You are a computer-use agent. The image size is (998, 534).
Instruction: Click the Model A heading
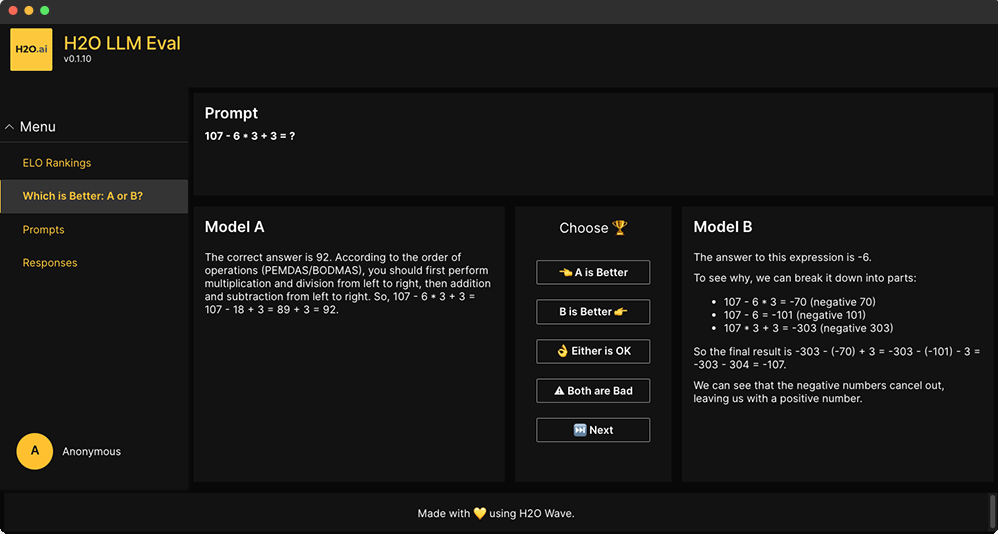(234, 227)
